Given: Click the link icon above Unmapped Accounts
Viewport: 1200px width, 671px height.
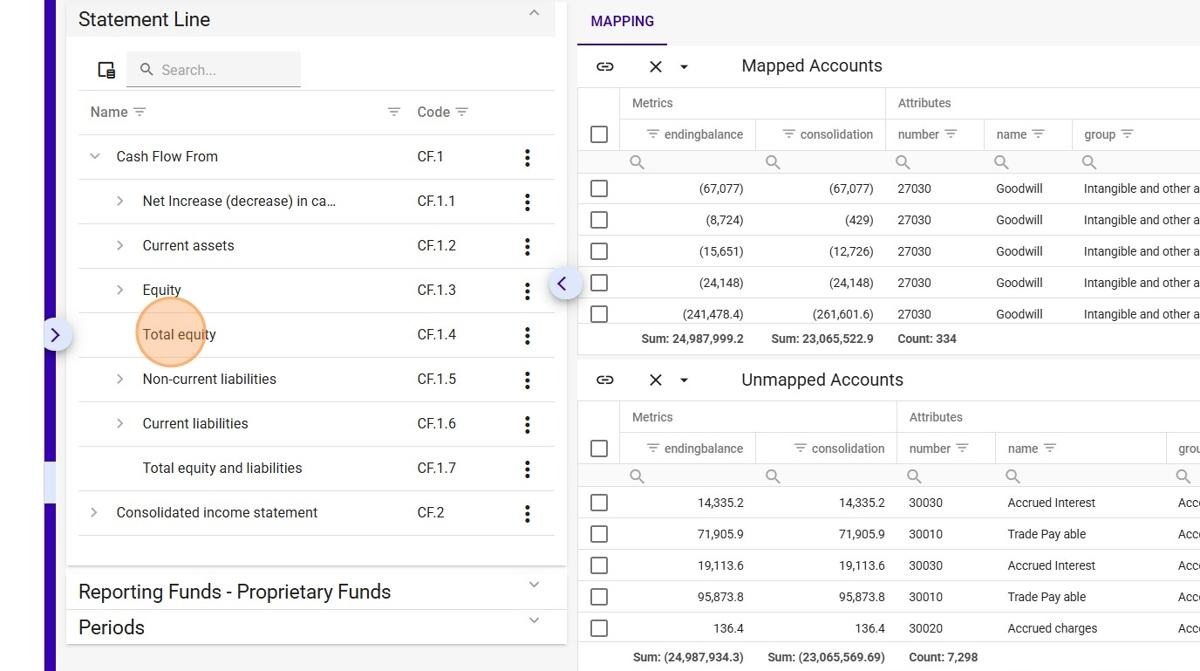Looking at the screenshot, I should [605, 380].
